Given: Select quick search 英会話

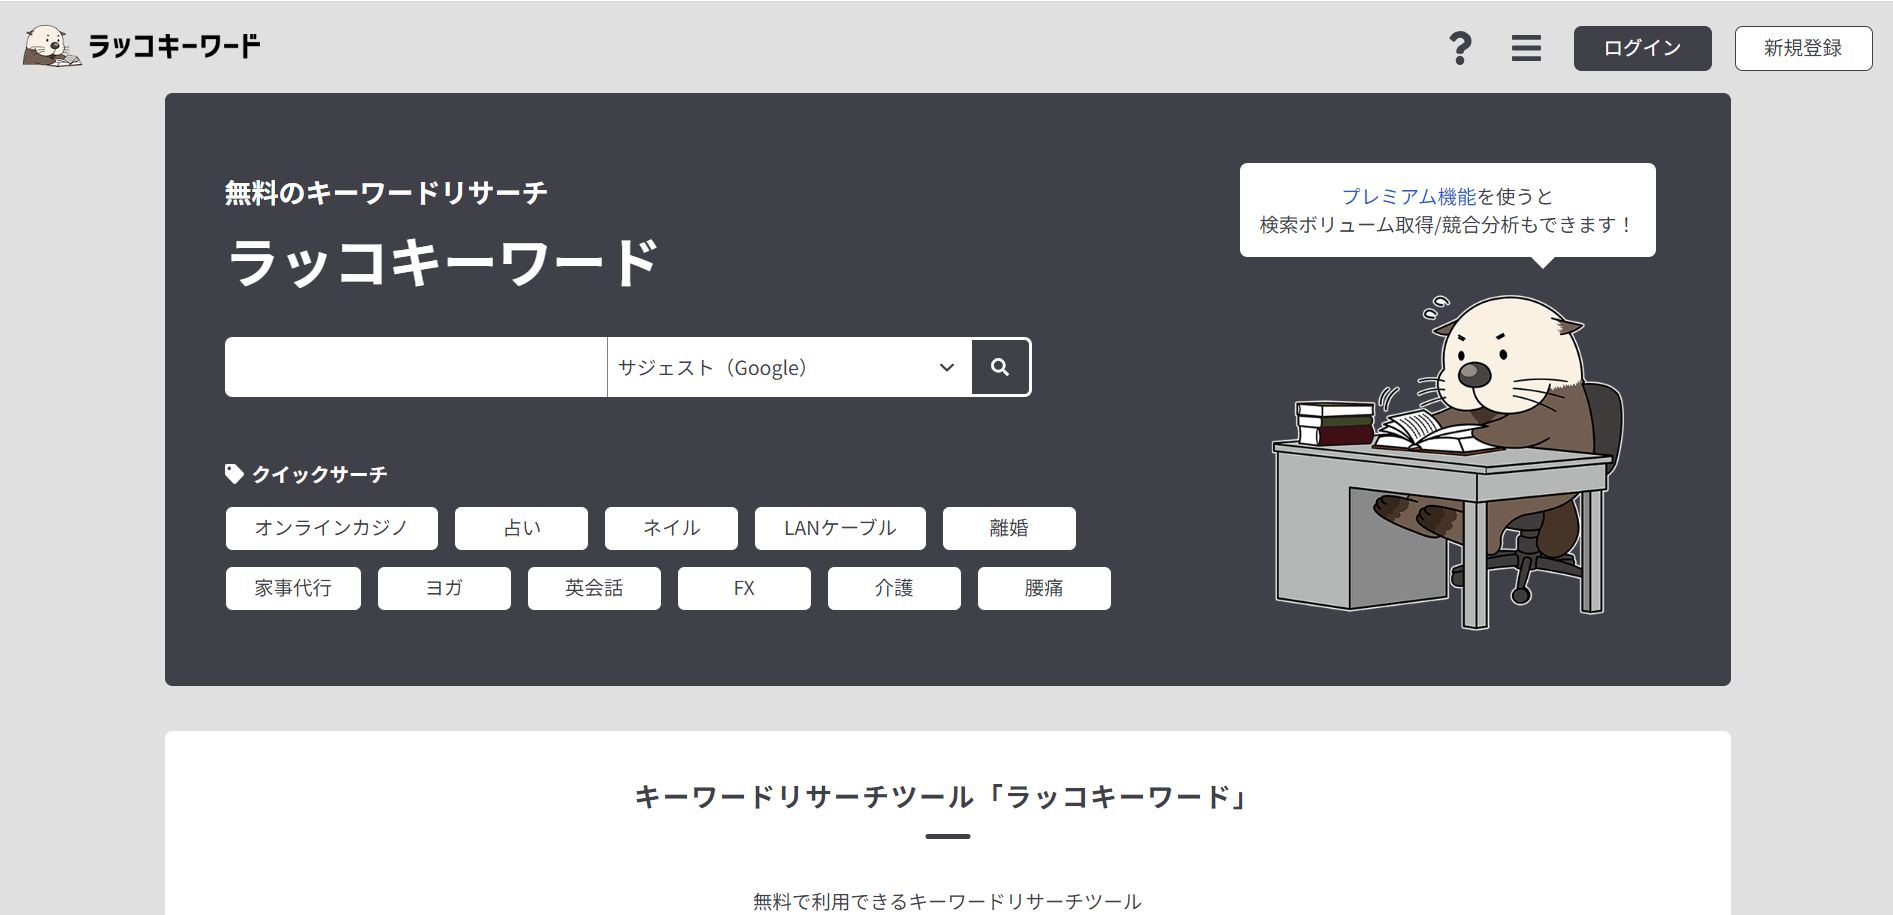Looking at the screenshot, I should coord(594,588).
